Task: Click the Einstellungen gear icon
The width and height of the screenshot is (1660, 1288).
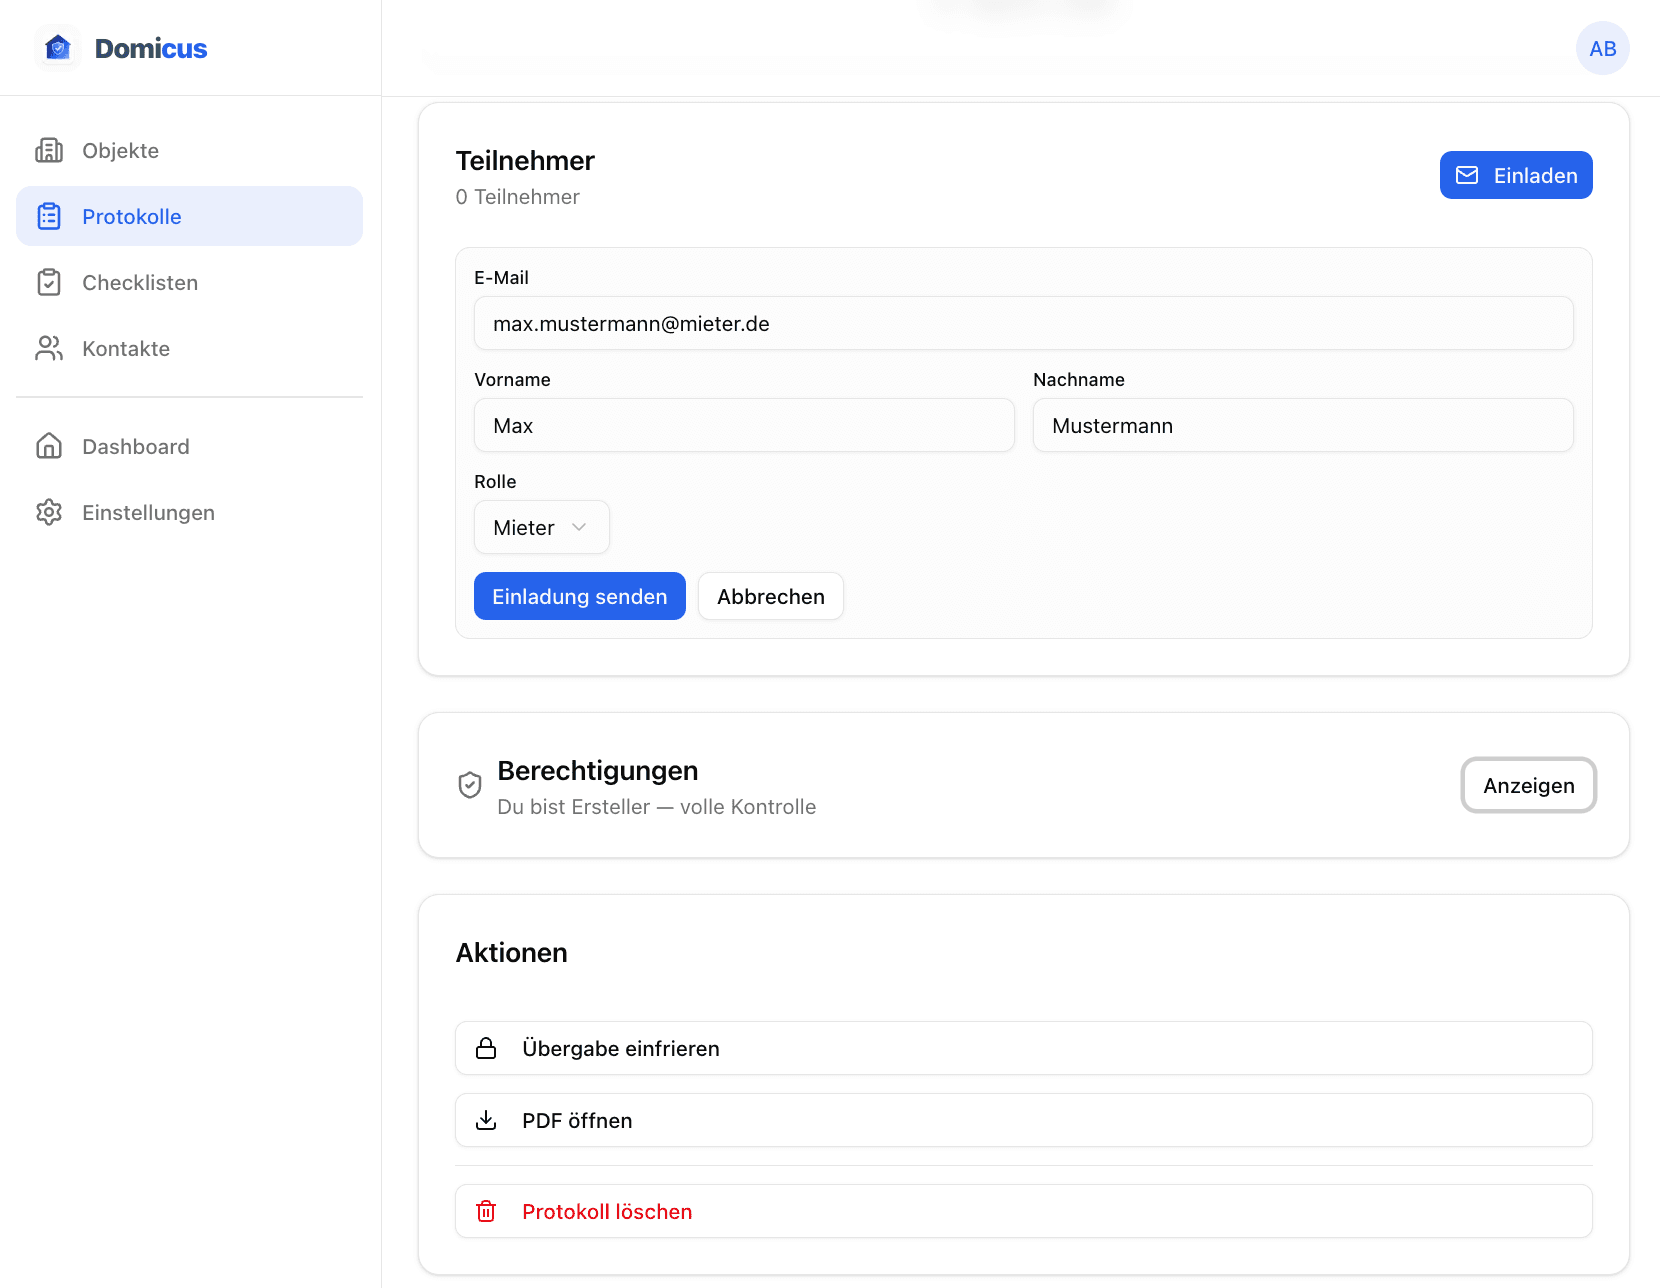Action: 49,512
